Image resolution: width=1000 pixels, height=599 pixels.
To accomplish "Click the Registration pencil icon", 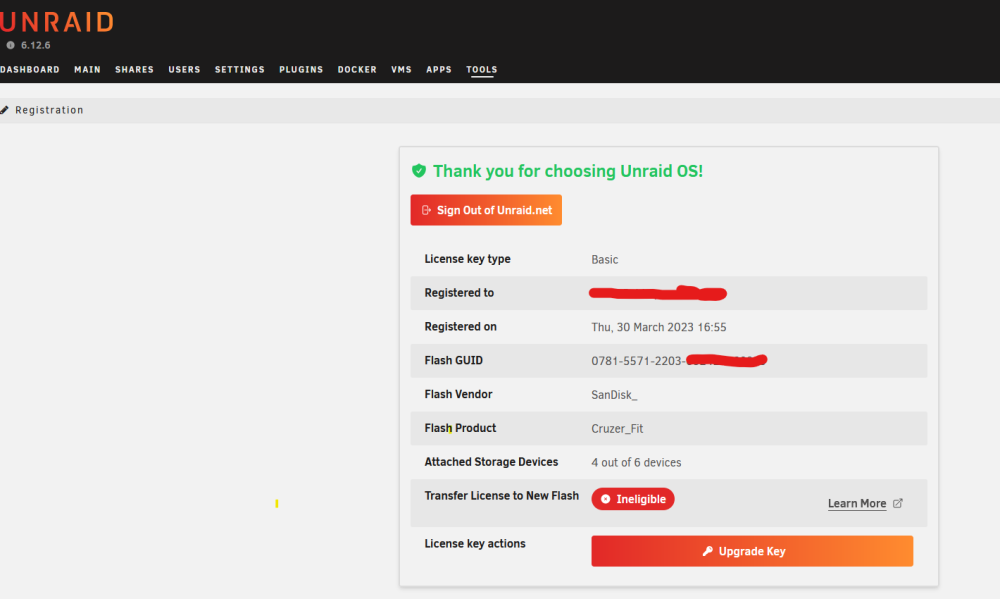I will (x=4, y=110).
